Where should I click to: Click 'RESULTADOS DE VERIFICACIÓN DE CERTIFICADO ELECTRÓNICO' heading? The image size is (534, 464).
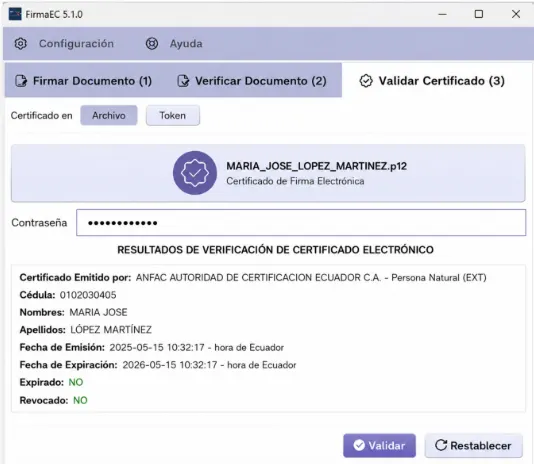click(x=276, y=250)
